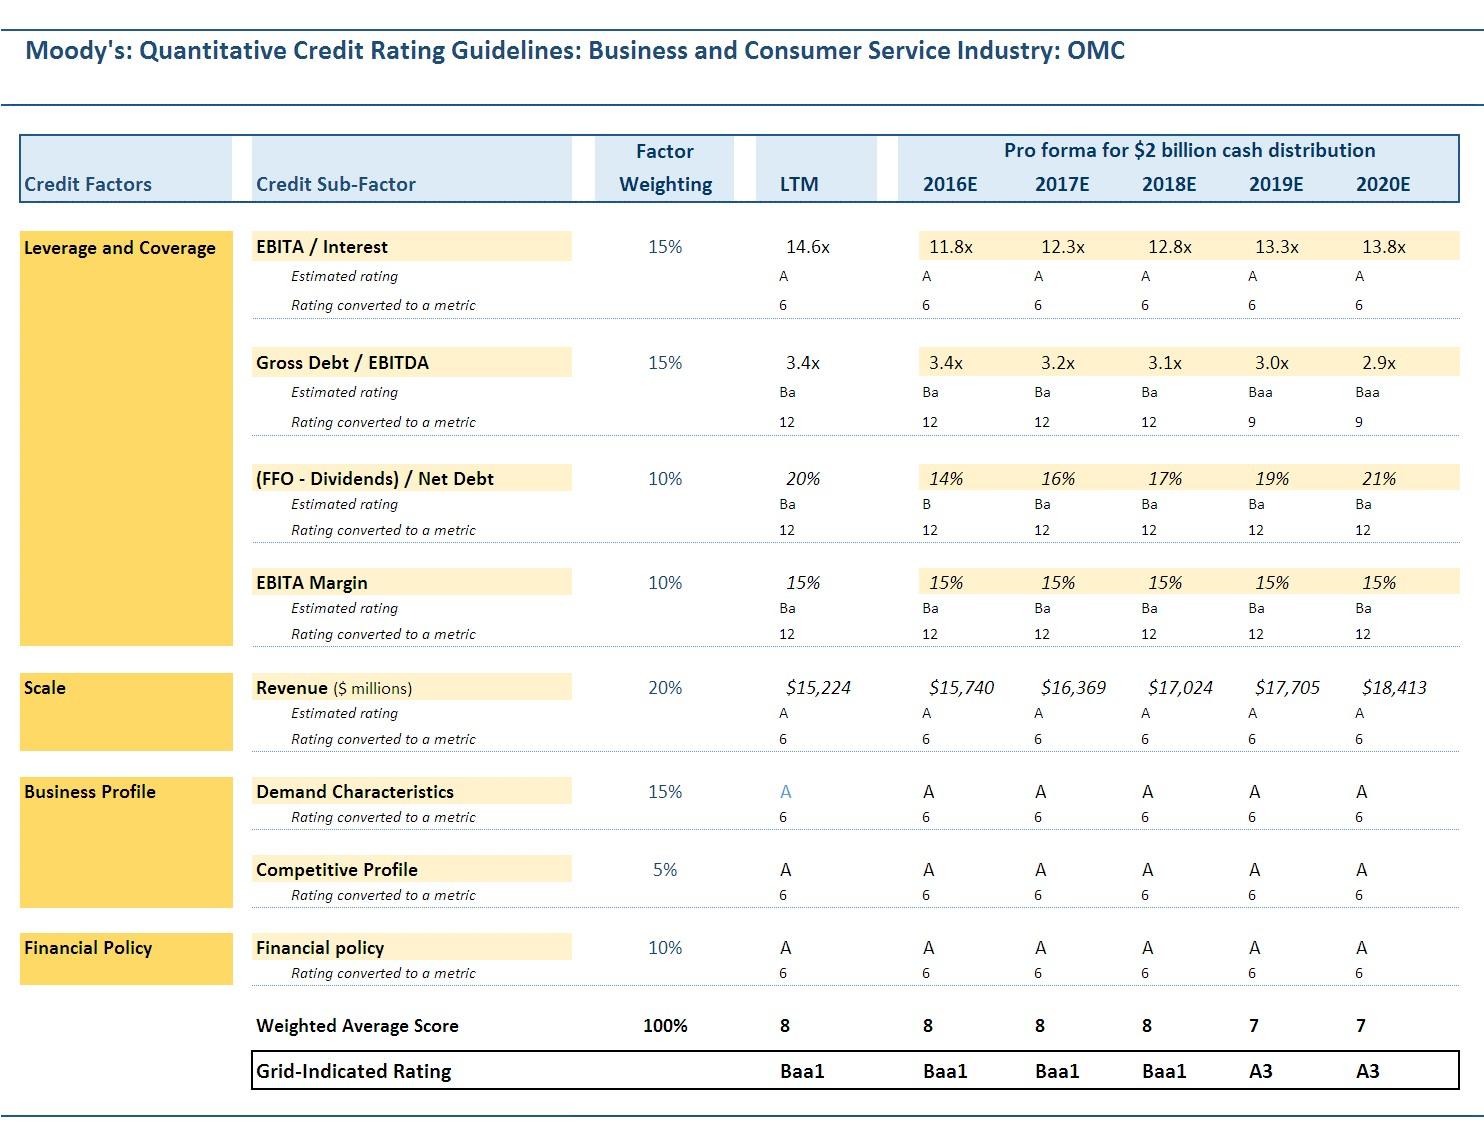Image resolution: width=1484 pixels, height=1143 pixels.
Task: Click the 2019E revenue value $17,705
Action: tap(1287, 688)
